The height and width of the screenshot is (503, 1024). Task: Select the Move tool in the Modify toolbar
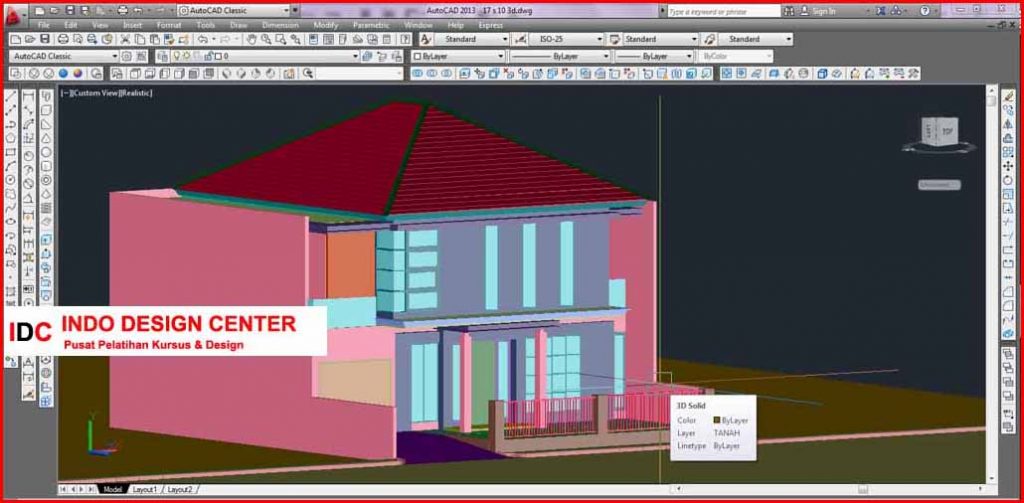(x=1008, y=166)
